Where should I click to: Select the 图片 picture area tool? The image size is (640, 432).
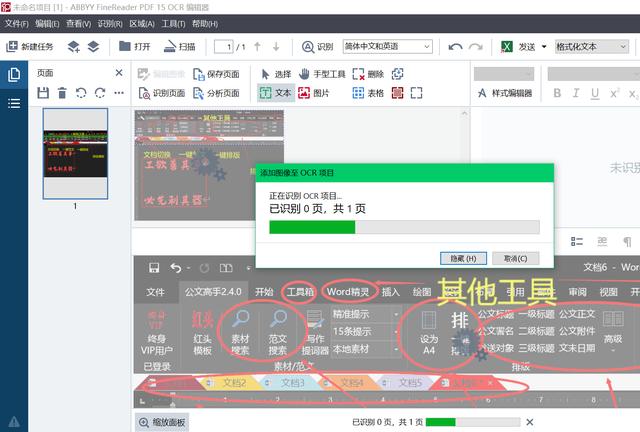(x=313, y=93)
